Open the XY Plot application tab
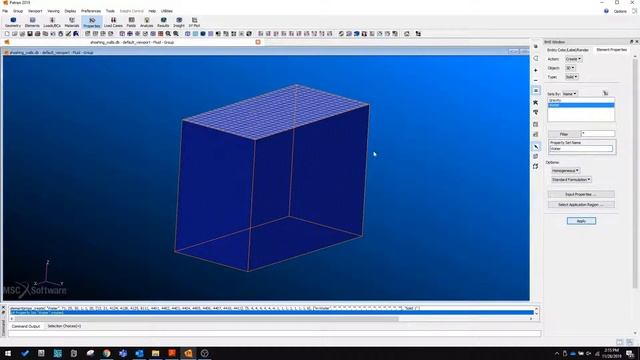The image size is (640, 360). click(194, 22)
